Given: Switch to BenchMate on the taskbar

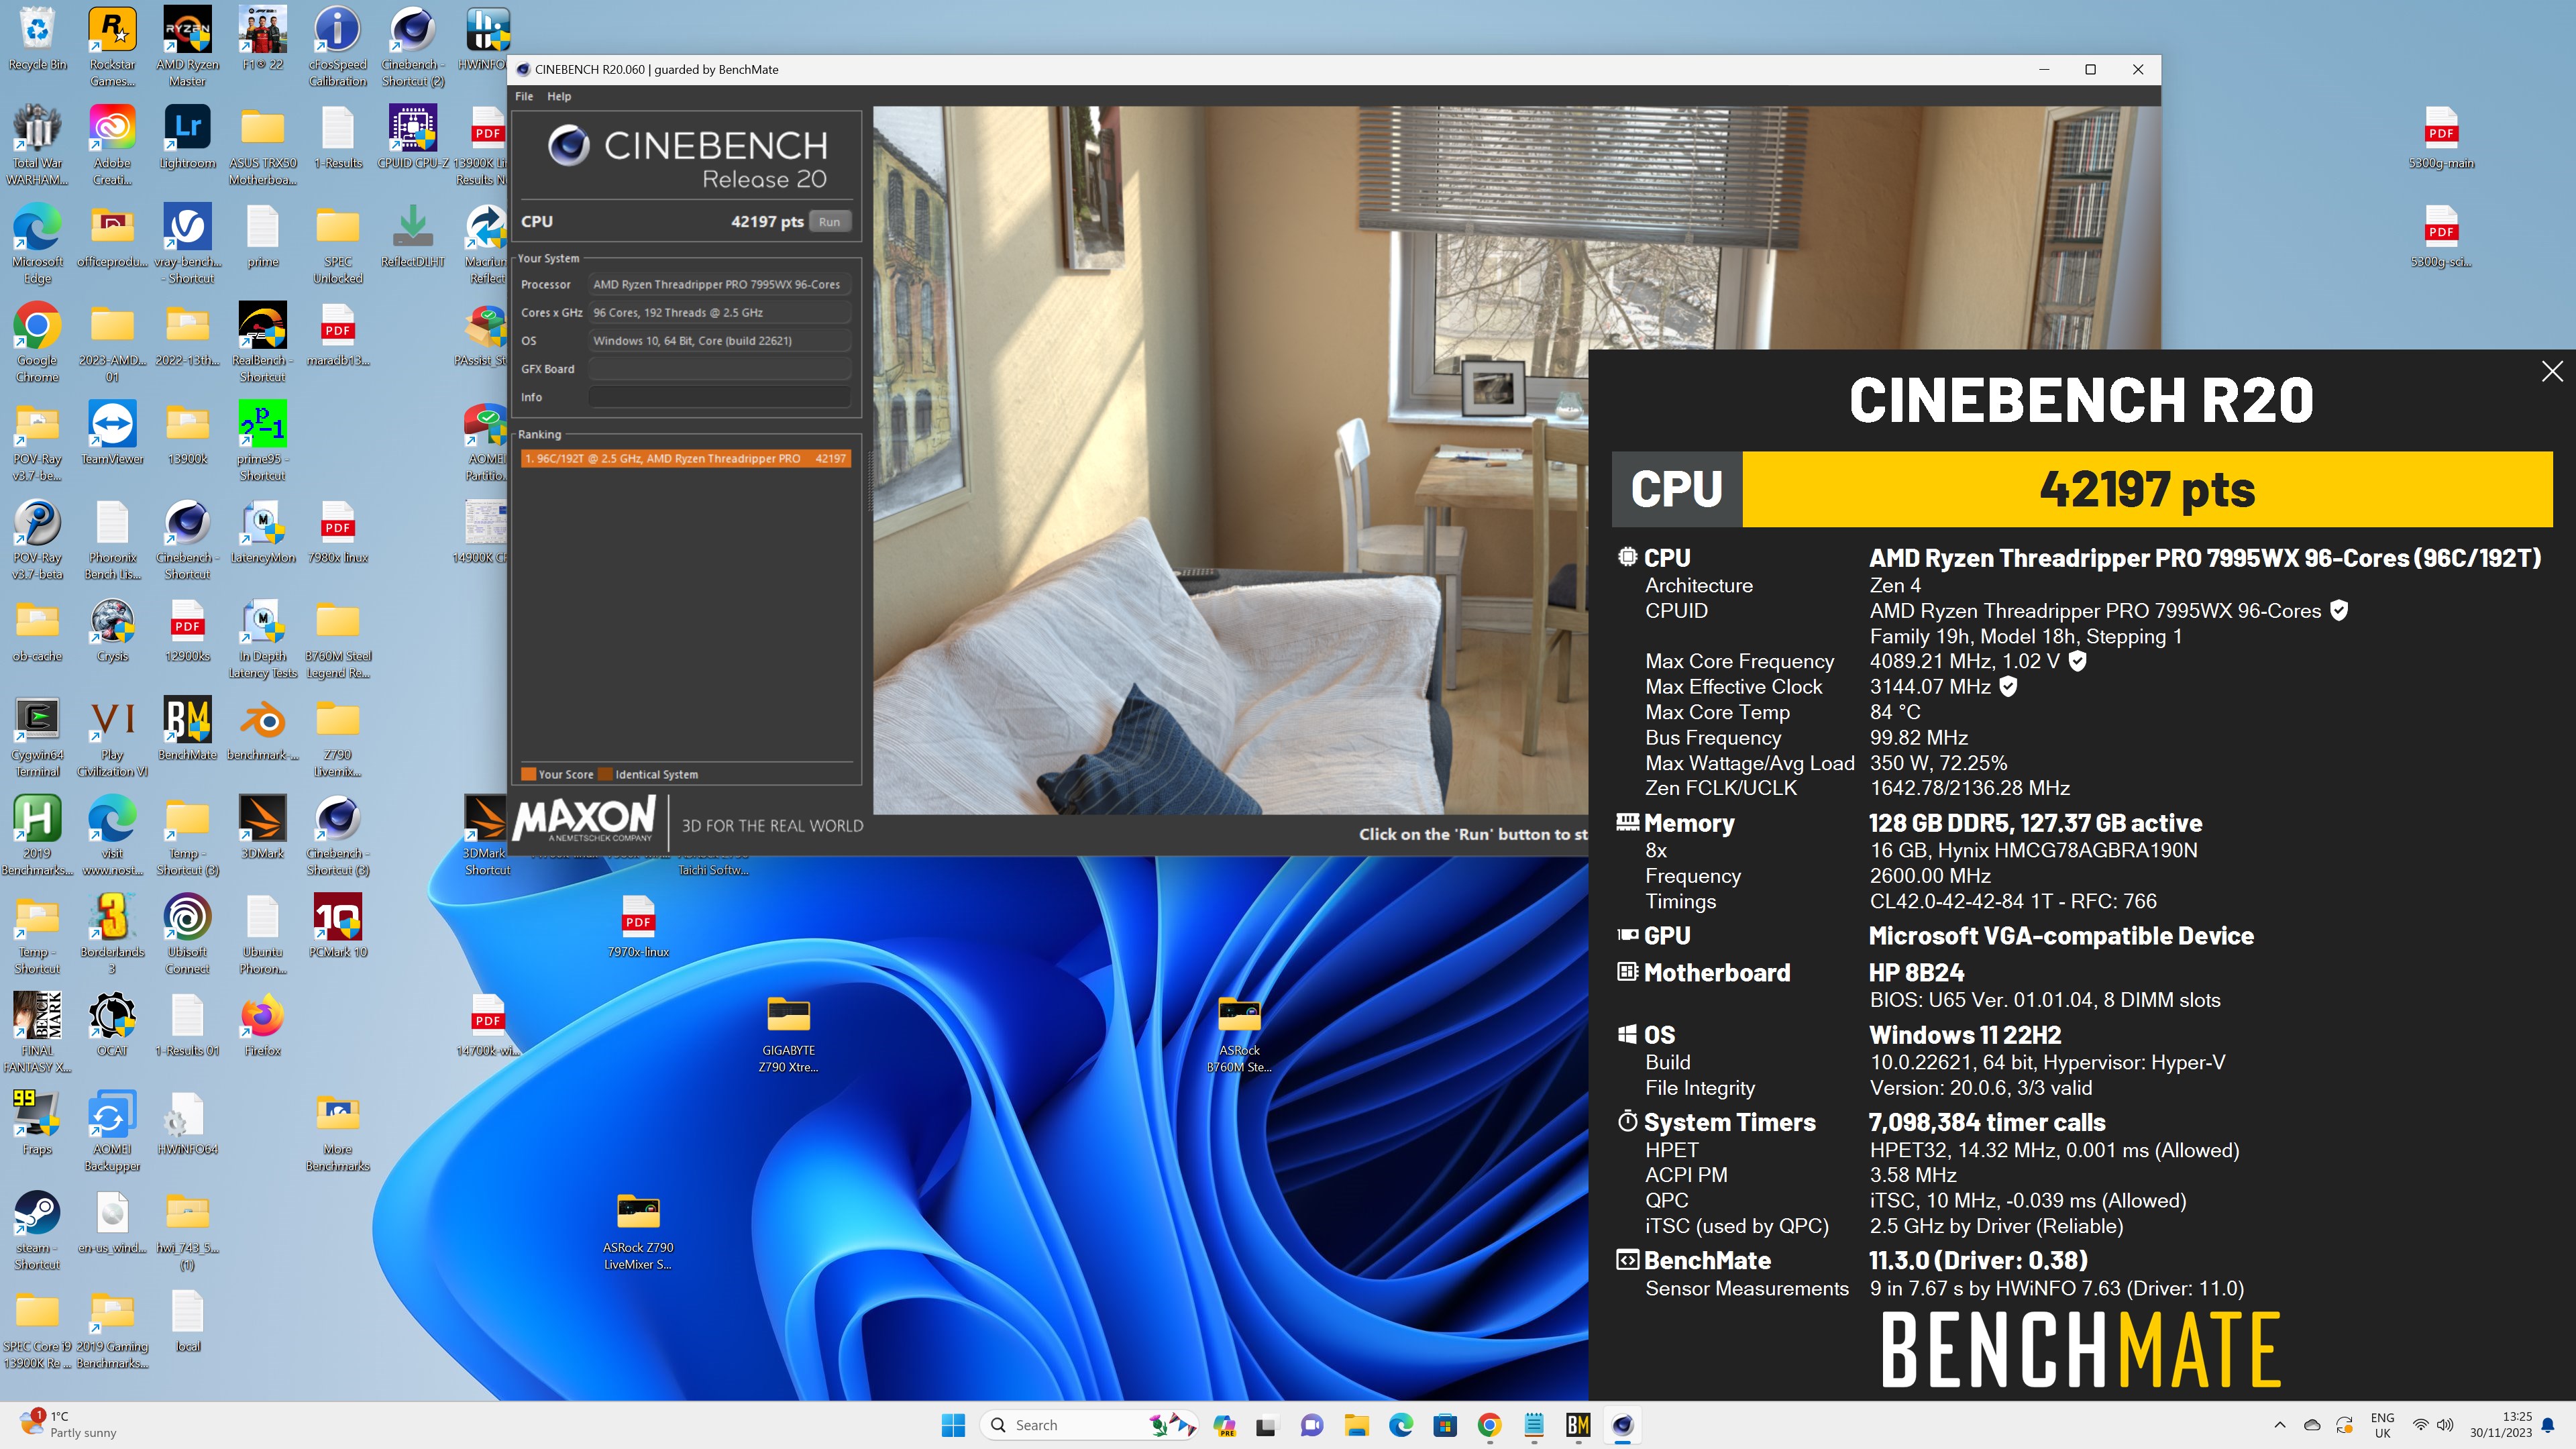Looking at the screenshot, I should click(1578, 1425).
